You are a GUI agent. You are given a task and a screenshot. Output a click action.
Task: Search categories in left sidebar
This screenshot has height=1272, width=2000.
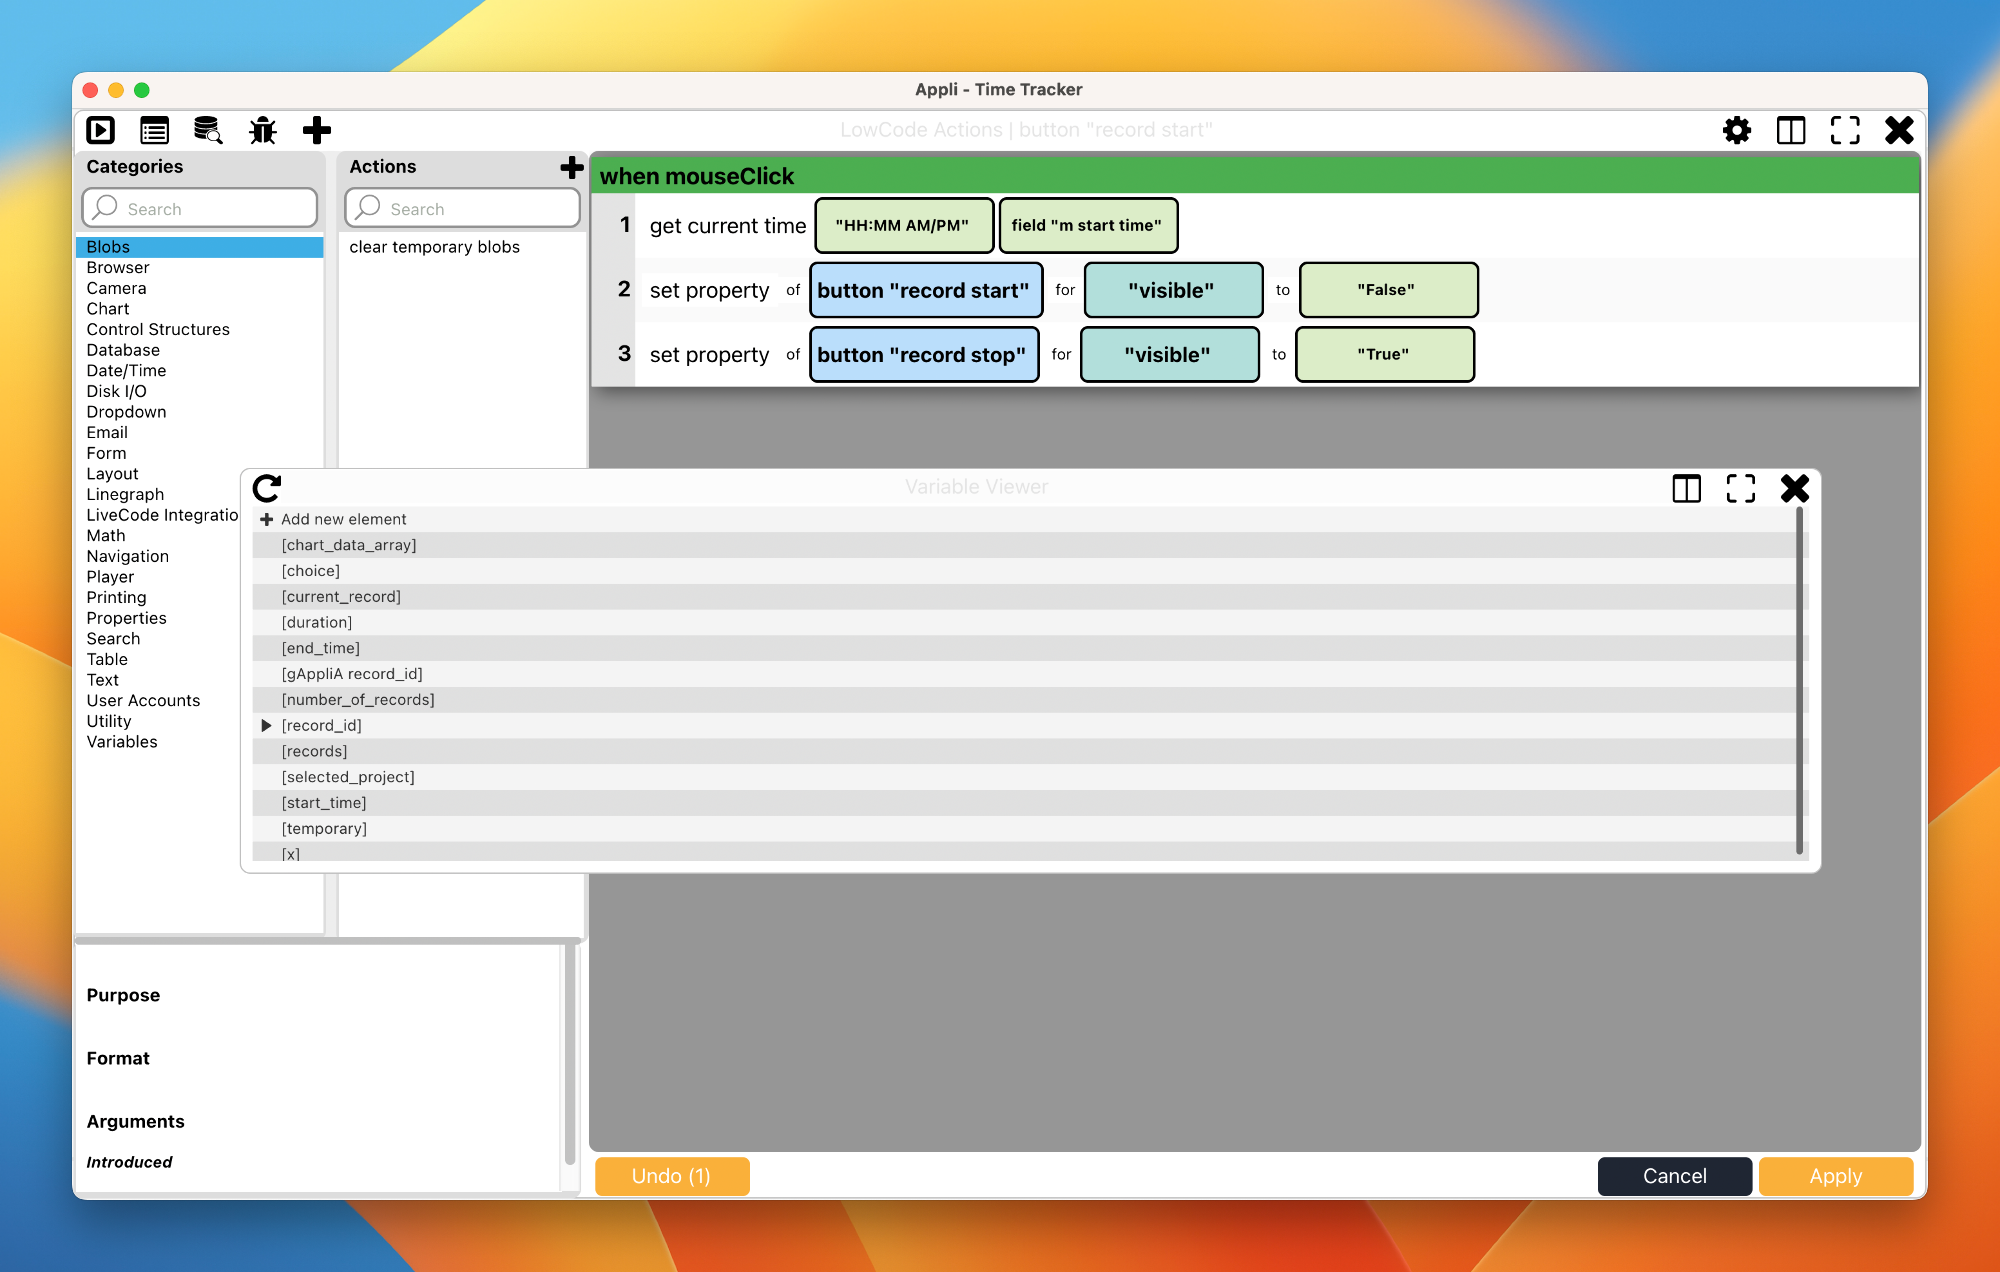(x=203, y=207)
